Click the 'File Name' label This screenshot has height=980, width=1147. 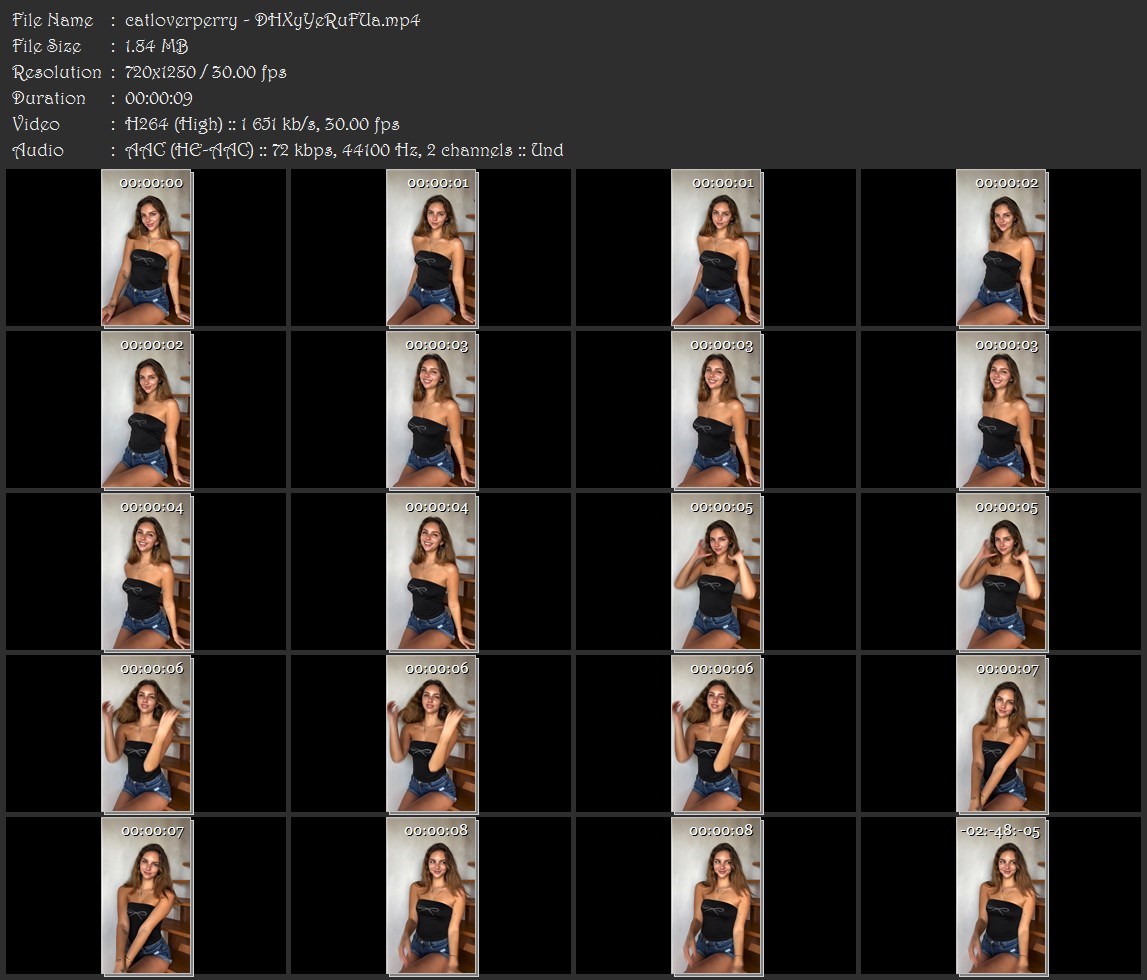53,20
